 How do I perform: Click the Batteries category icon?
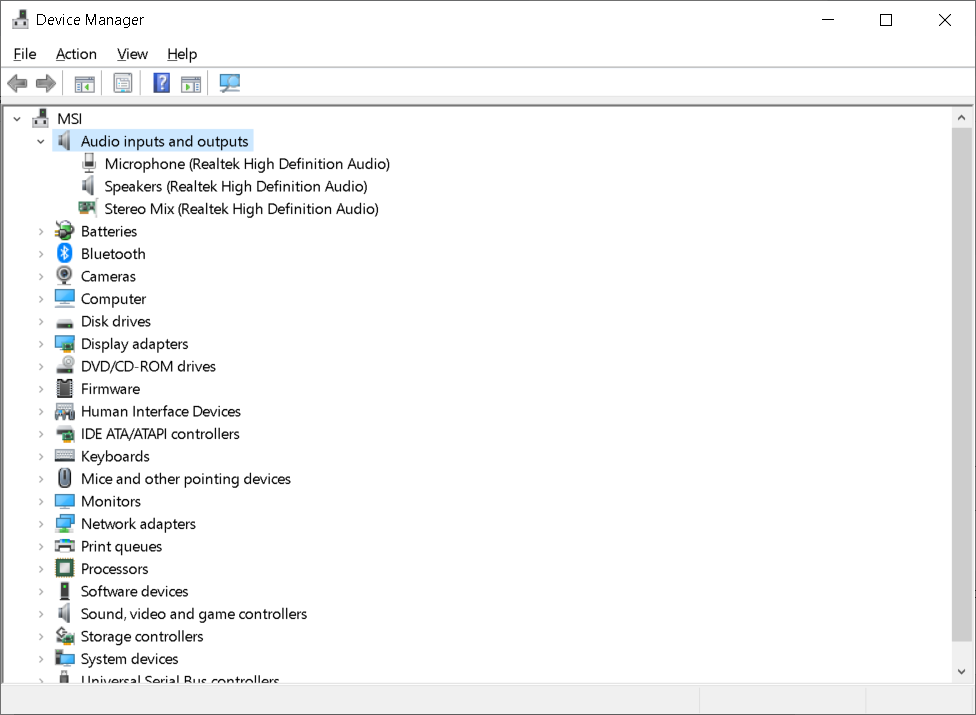click(64, 231)
